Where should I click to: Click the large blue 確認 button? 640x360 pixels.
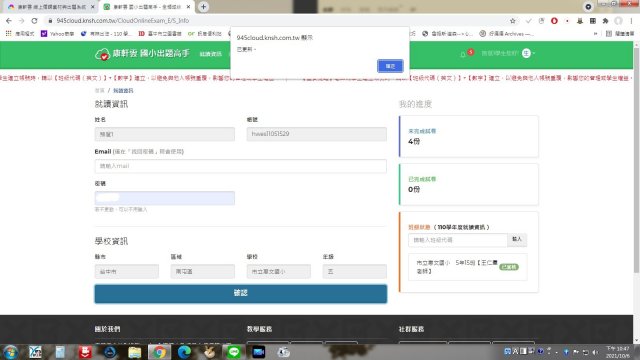point(240,293)
